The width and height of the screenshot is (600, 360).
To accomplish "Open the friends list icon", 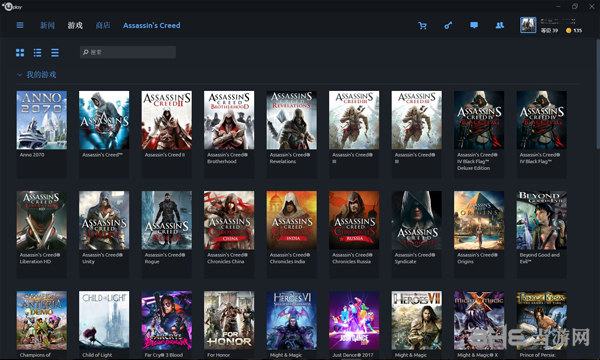I will point(499,25).
